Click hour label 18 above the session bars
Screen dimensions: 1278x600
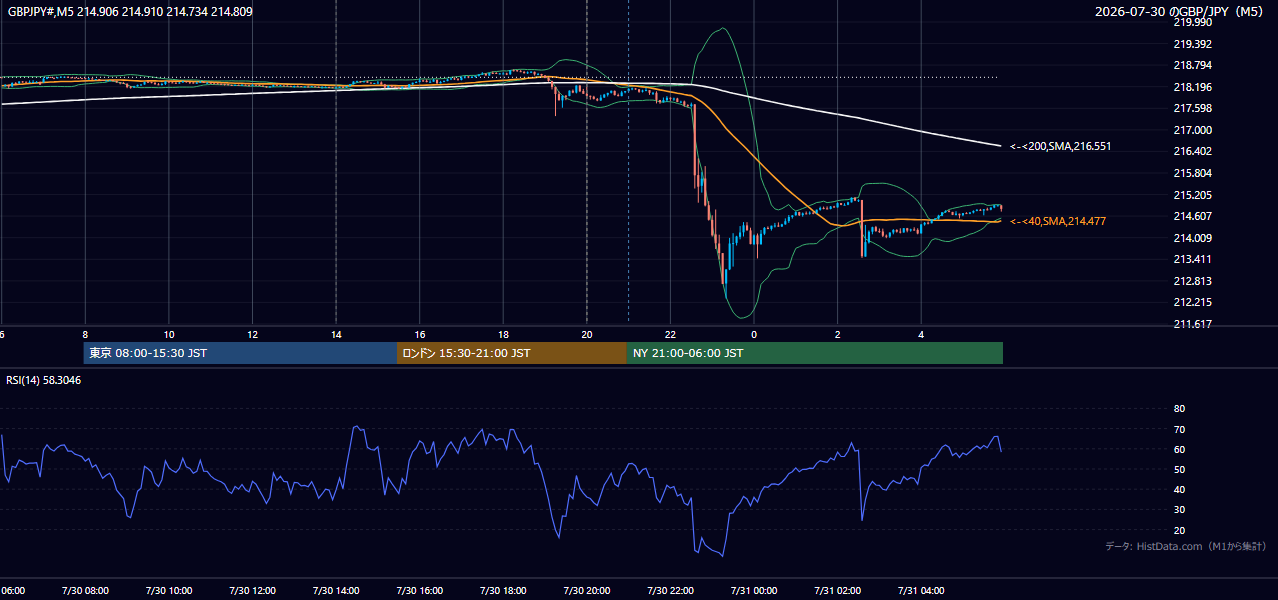pyautogui.click(x=503, y=335)
